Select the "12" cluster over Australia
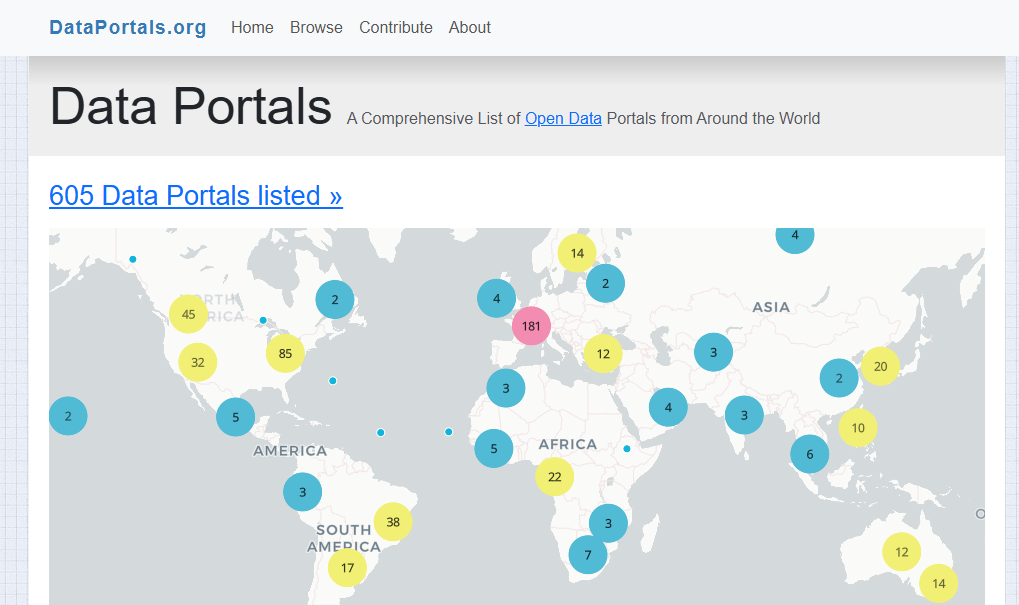1019x605 pixels. [x=900, y=551]
